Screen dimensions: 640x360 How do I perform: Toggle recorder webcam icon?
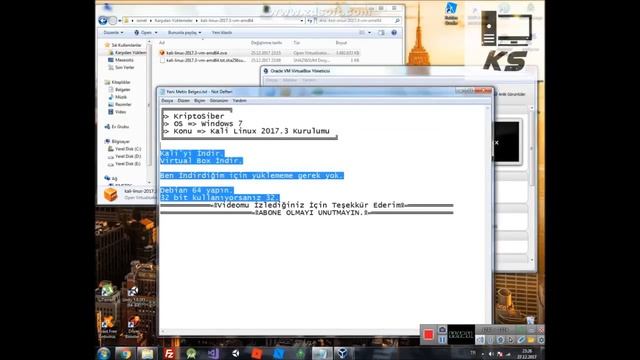500,340
